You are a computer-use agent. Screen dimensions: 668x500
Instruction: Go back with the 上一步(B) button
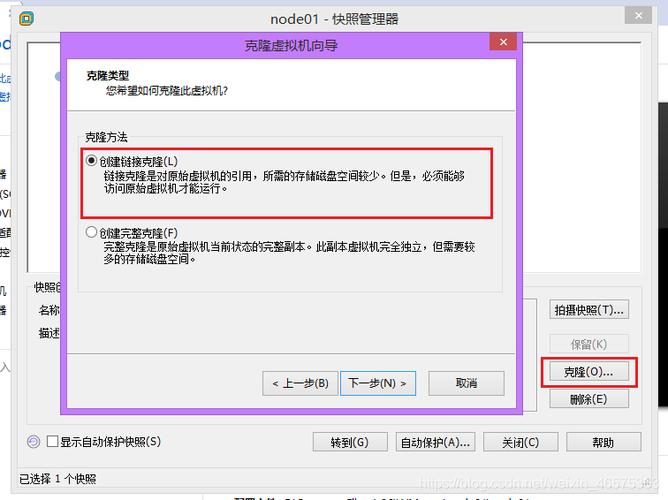point(300,383)
